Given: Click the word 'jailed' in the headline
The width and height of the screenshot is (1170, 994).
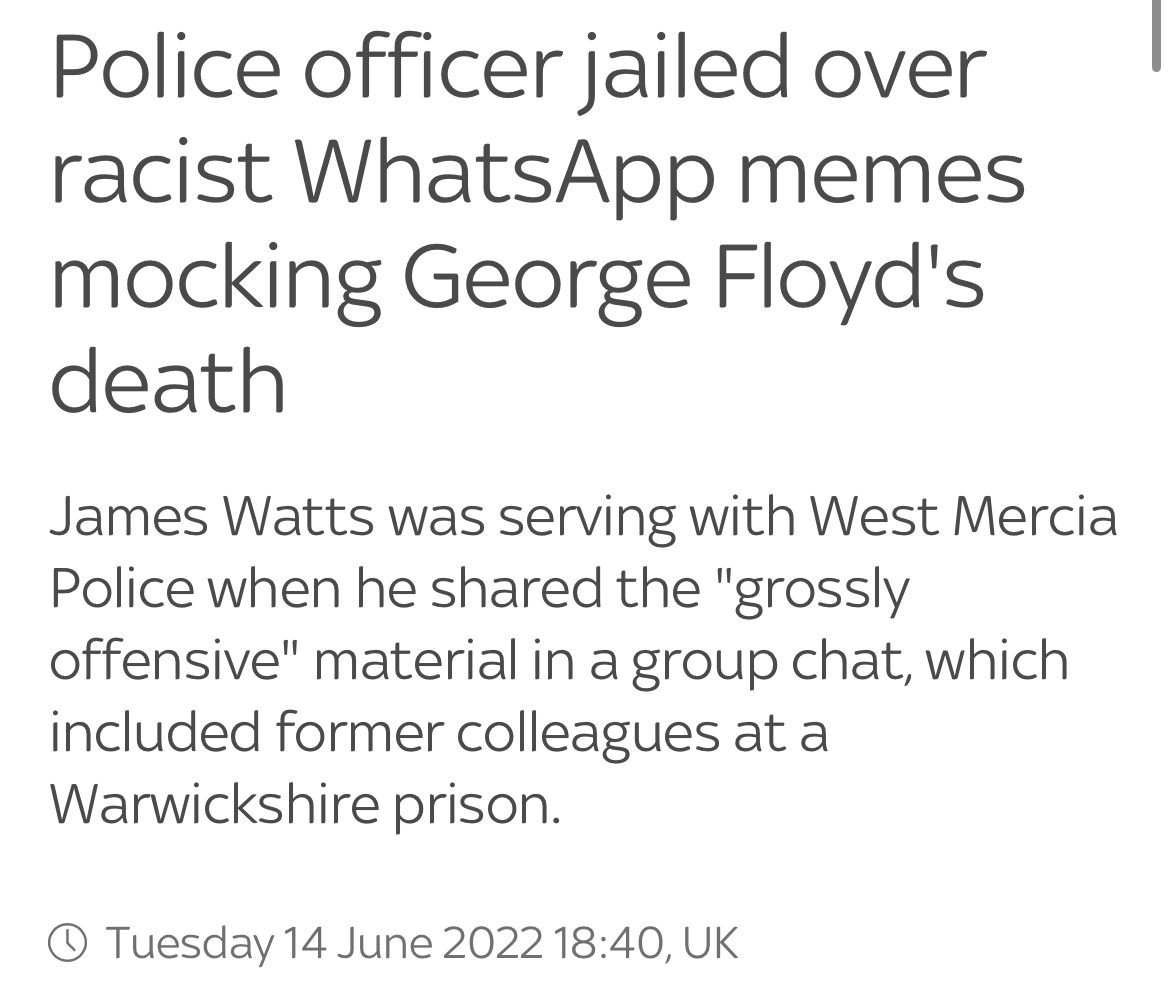Looking at the screenshot, I should (683, 71).
